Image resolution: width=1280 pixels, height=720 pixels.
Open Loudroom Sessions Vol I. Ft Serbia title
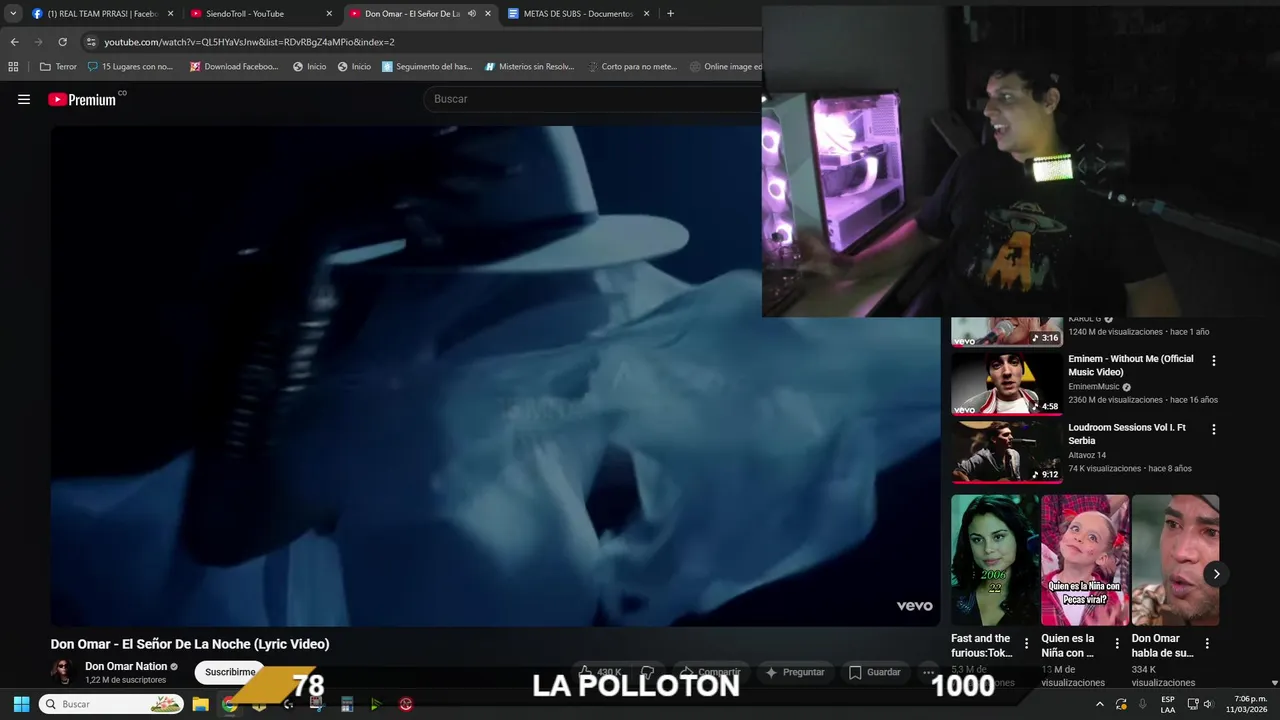[1127, 434]
